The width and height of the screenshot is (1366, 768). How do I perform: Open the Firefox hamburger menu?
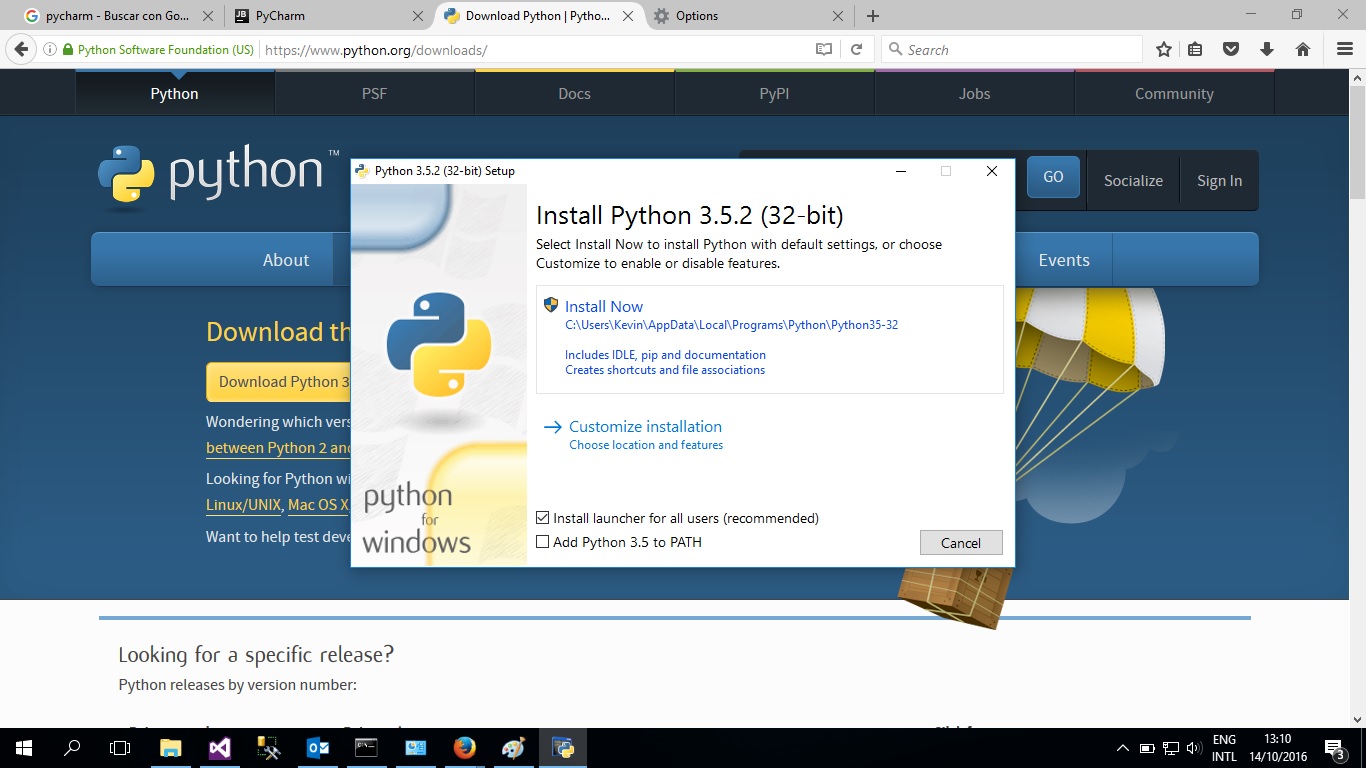(1343, 48)
